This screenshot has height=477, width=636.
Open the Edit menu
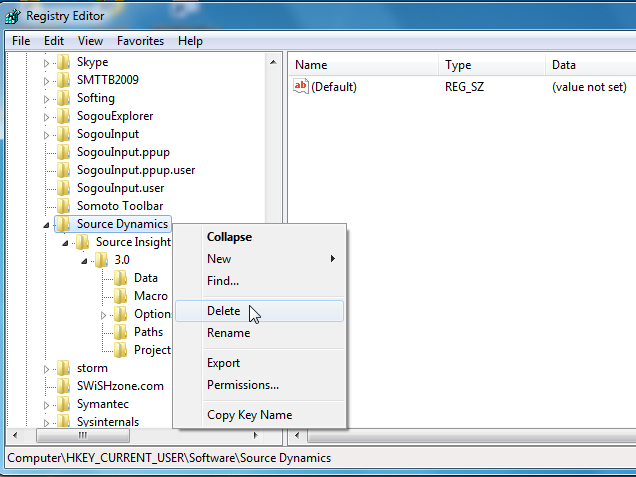[54, 41]
